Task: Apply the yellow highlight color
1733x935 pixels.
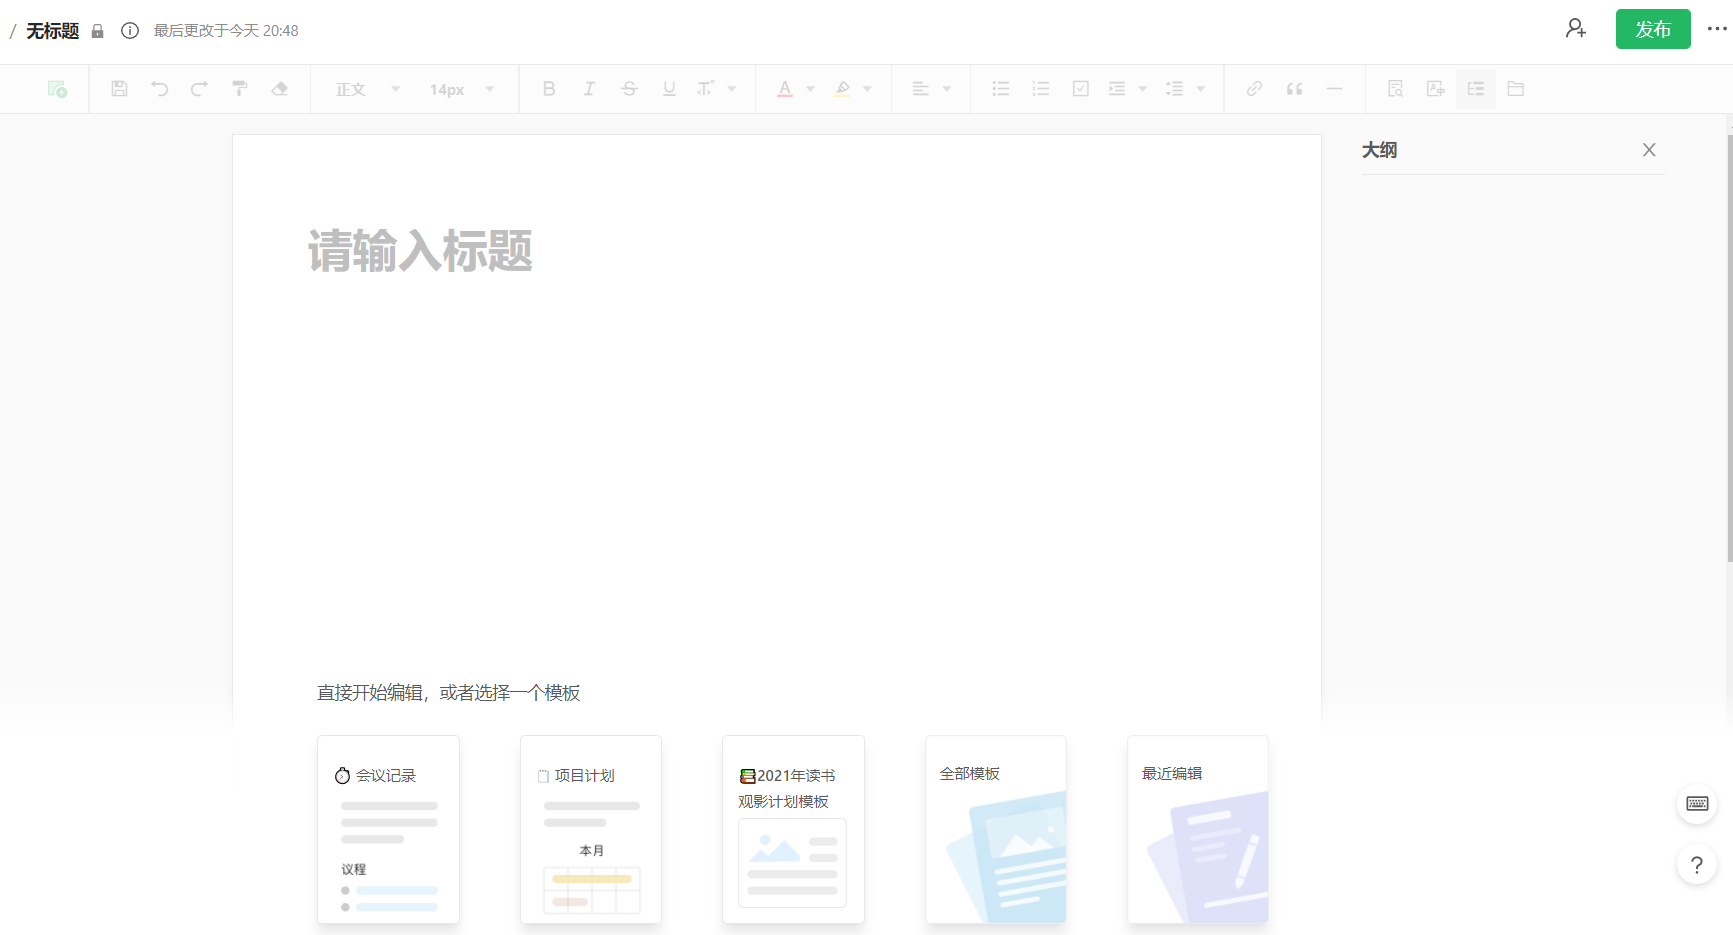Action: click(x=843, y=89)
